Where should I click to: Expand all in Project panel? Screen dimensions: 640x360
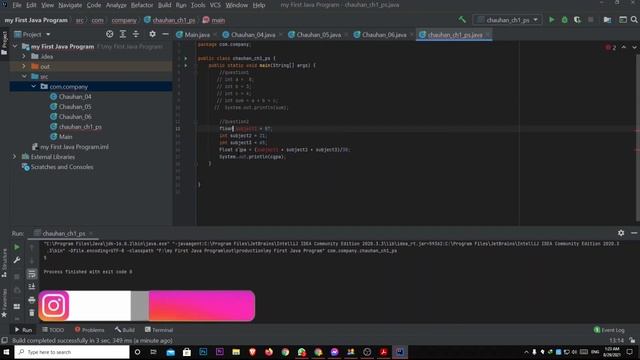122,34
